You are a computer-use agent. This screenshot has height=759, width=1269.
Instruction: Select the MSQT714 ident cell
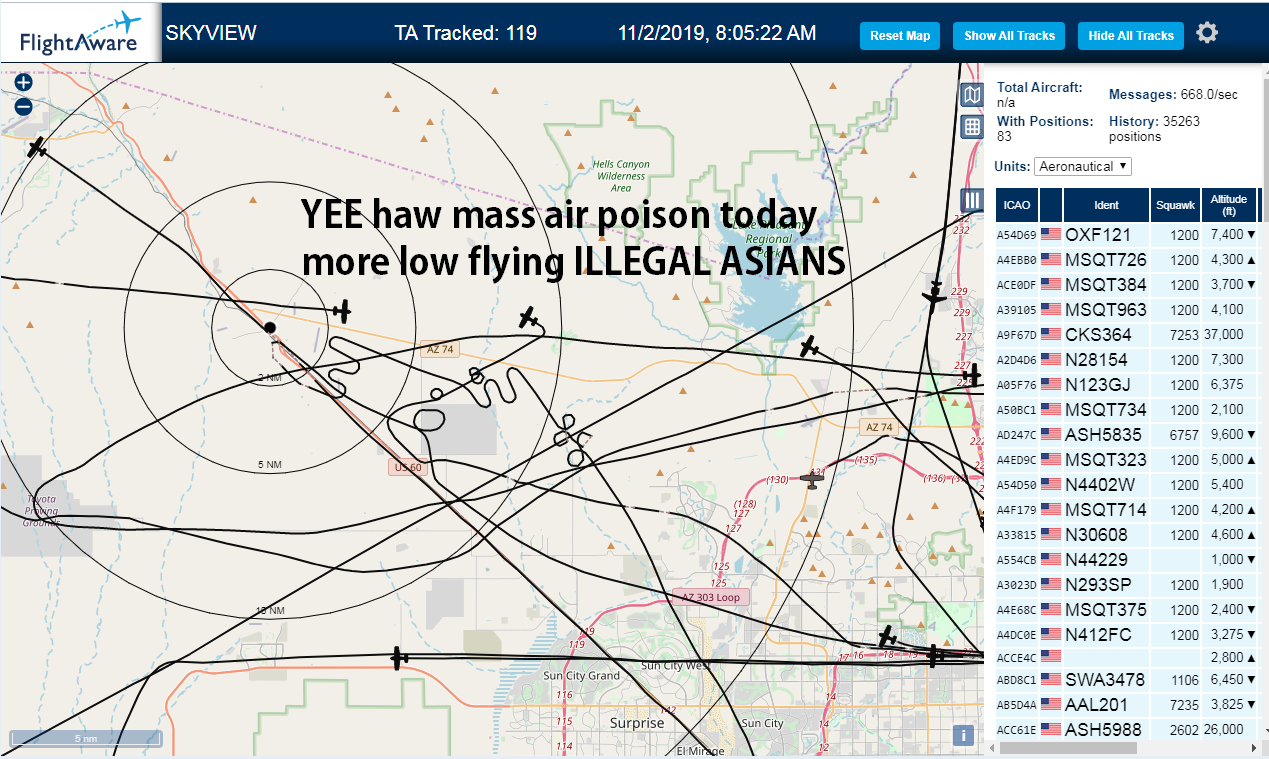(1106, 510)
